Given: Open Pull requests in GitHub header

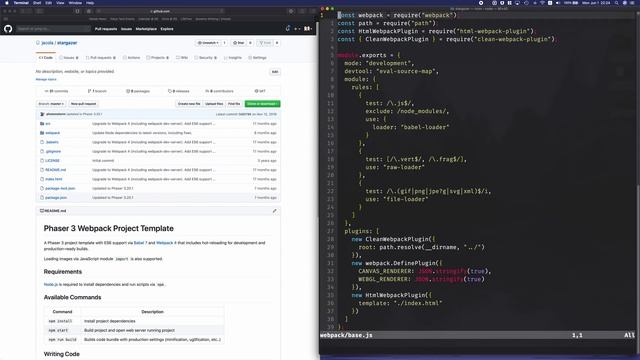Looking at the screenshot, I should [x=106, y=29].
